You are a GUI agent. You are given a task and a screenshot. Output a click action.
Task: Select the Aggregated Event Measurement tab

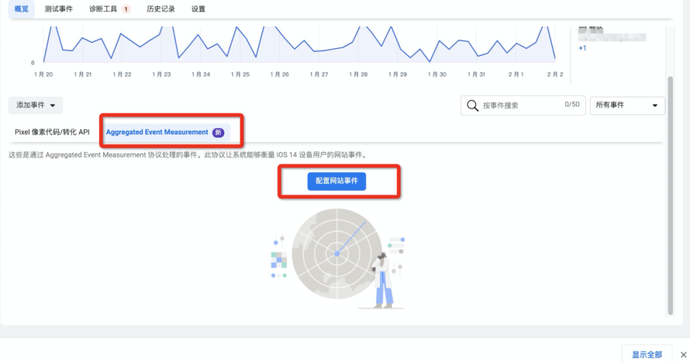(x=165, y=132)
